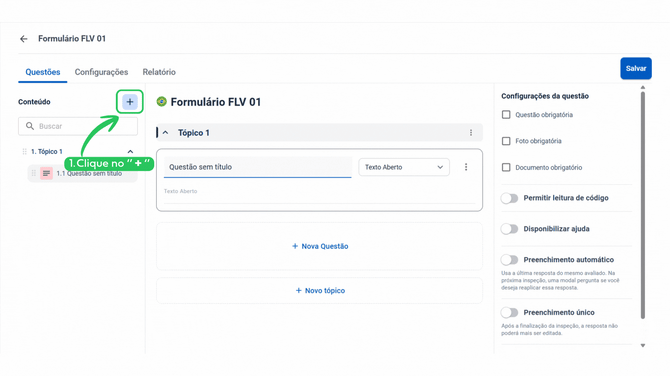Check Questão obrigatória
Screen dimensions: 670x376
click(506, 115)
